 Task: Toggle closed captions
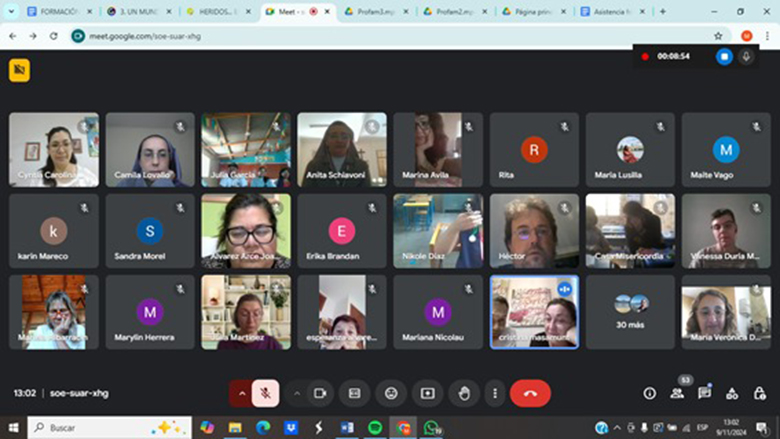click(354, 394)
